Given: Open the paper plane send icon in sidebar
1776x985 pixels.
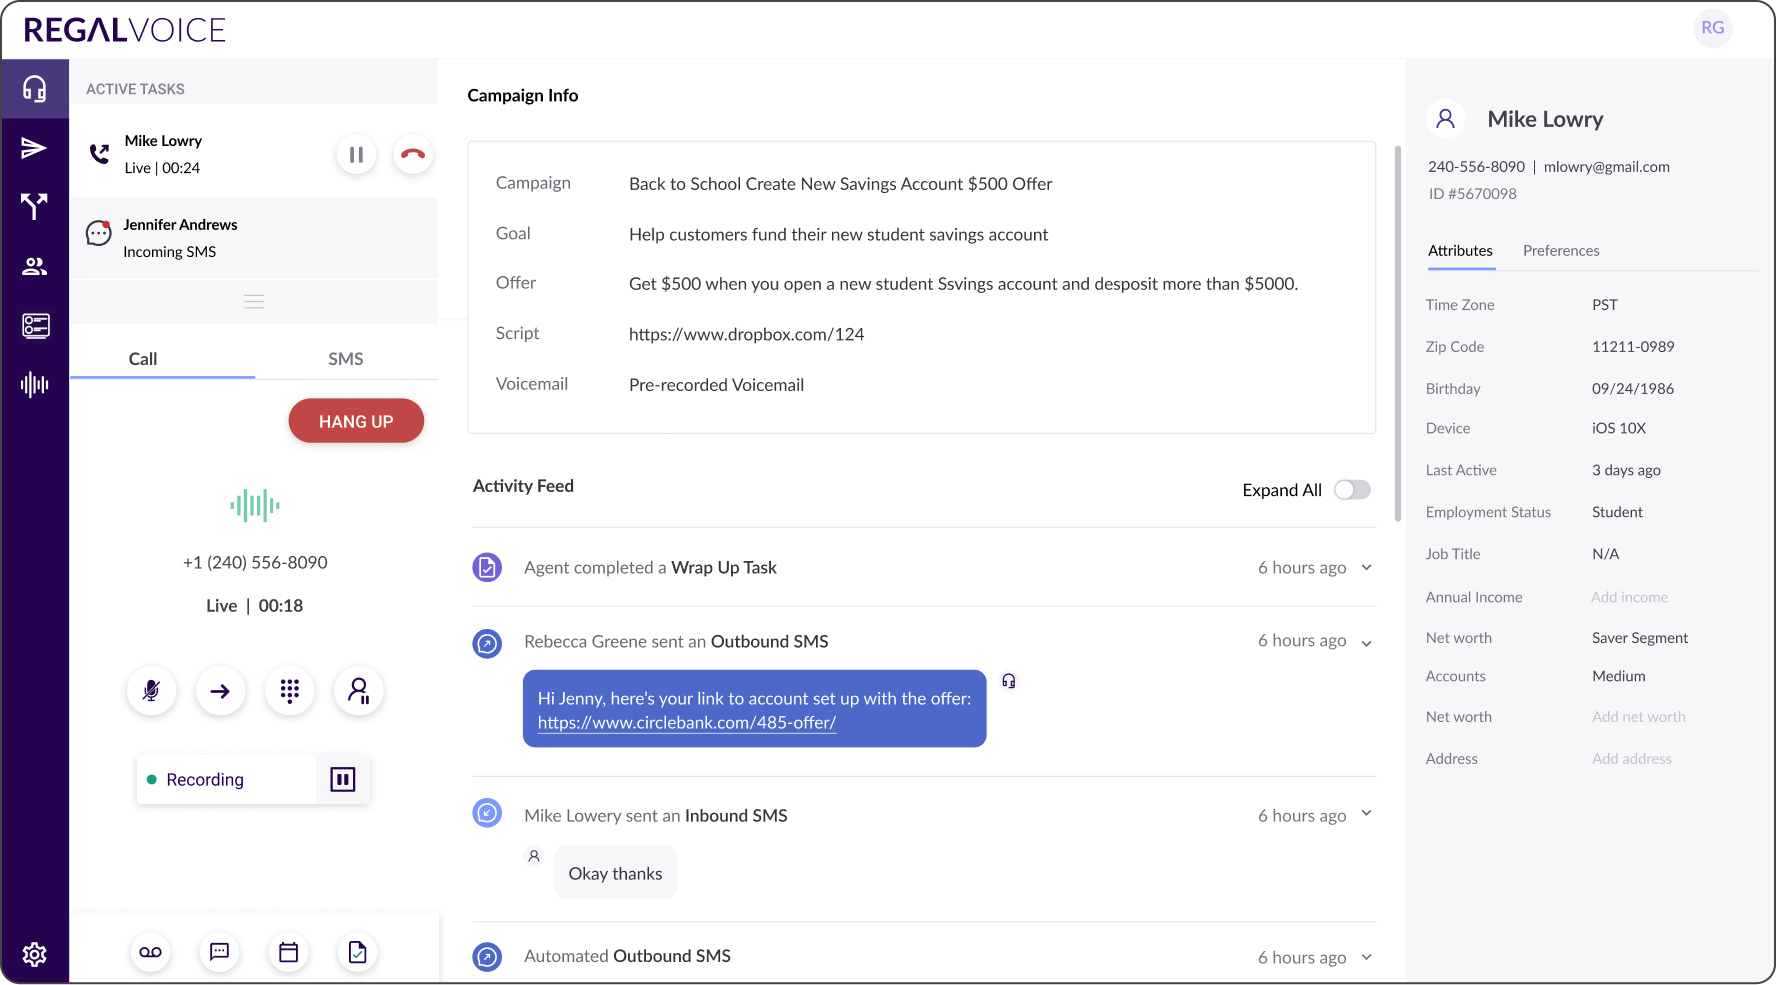Looking at the screenshot, I should point(35,148).
